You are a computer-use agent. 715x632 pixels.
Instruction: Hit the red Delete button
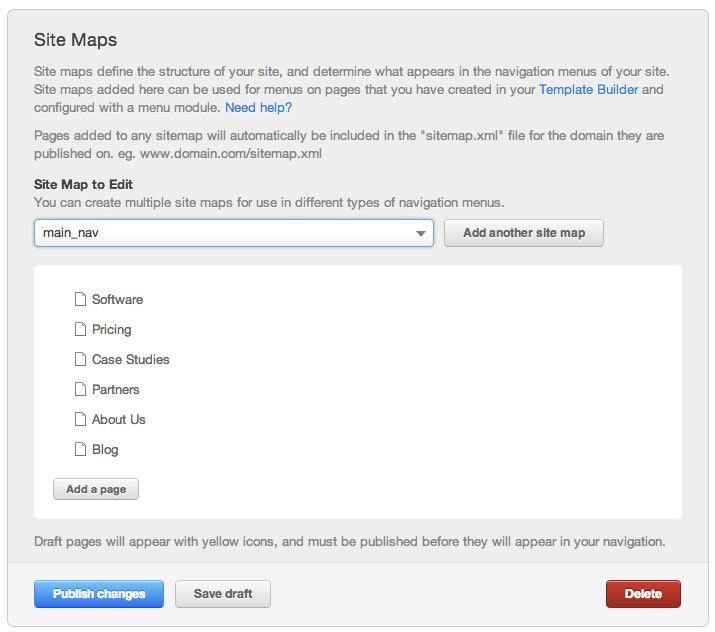tap(643, 594)
